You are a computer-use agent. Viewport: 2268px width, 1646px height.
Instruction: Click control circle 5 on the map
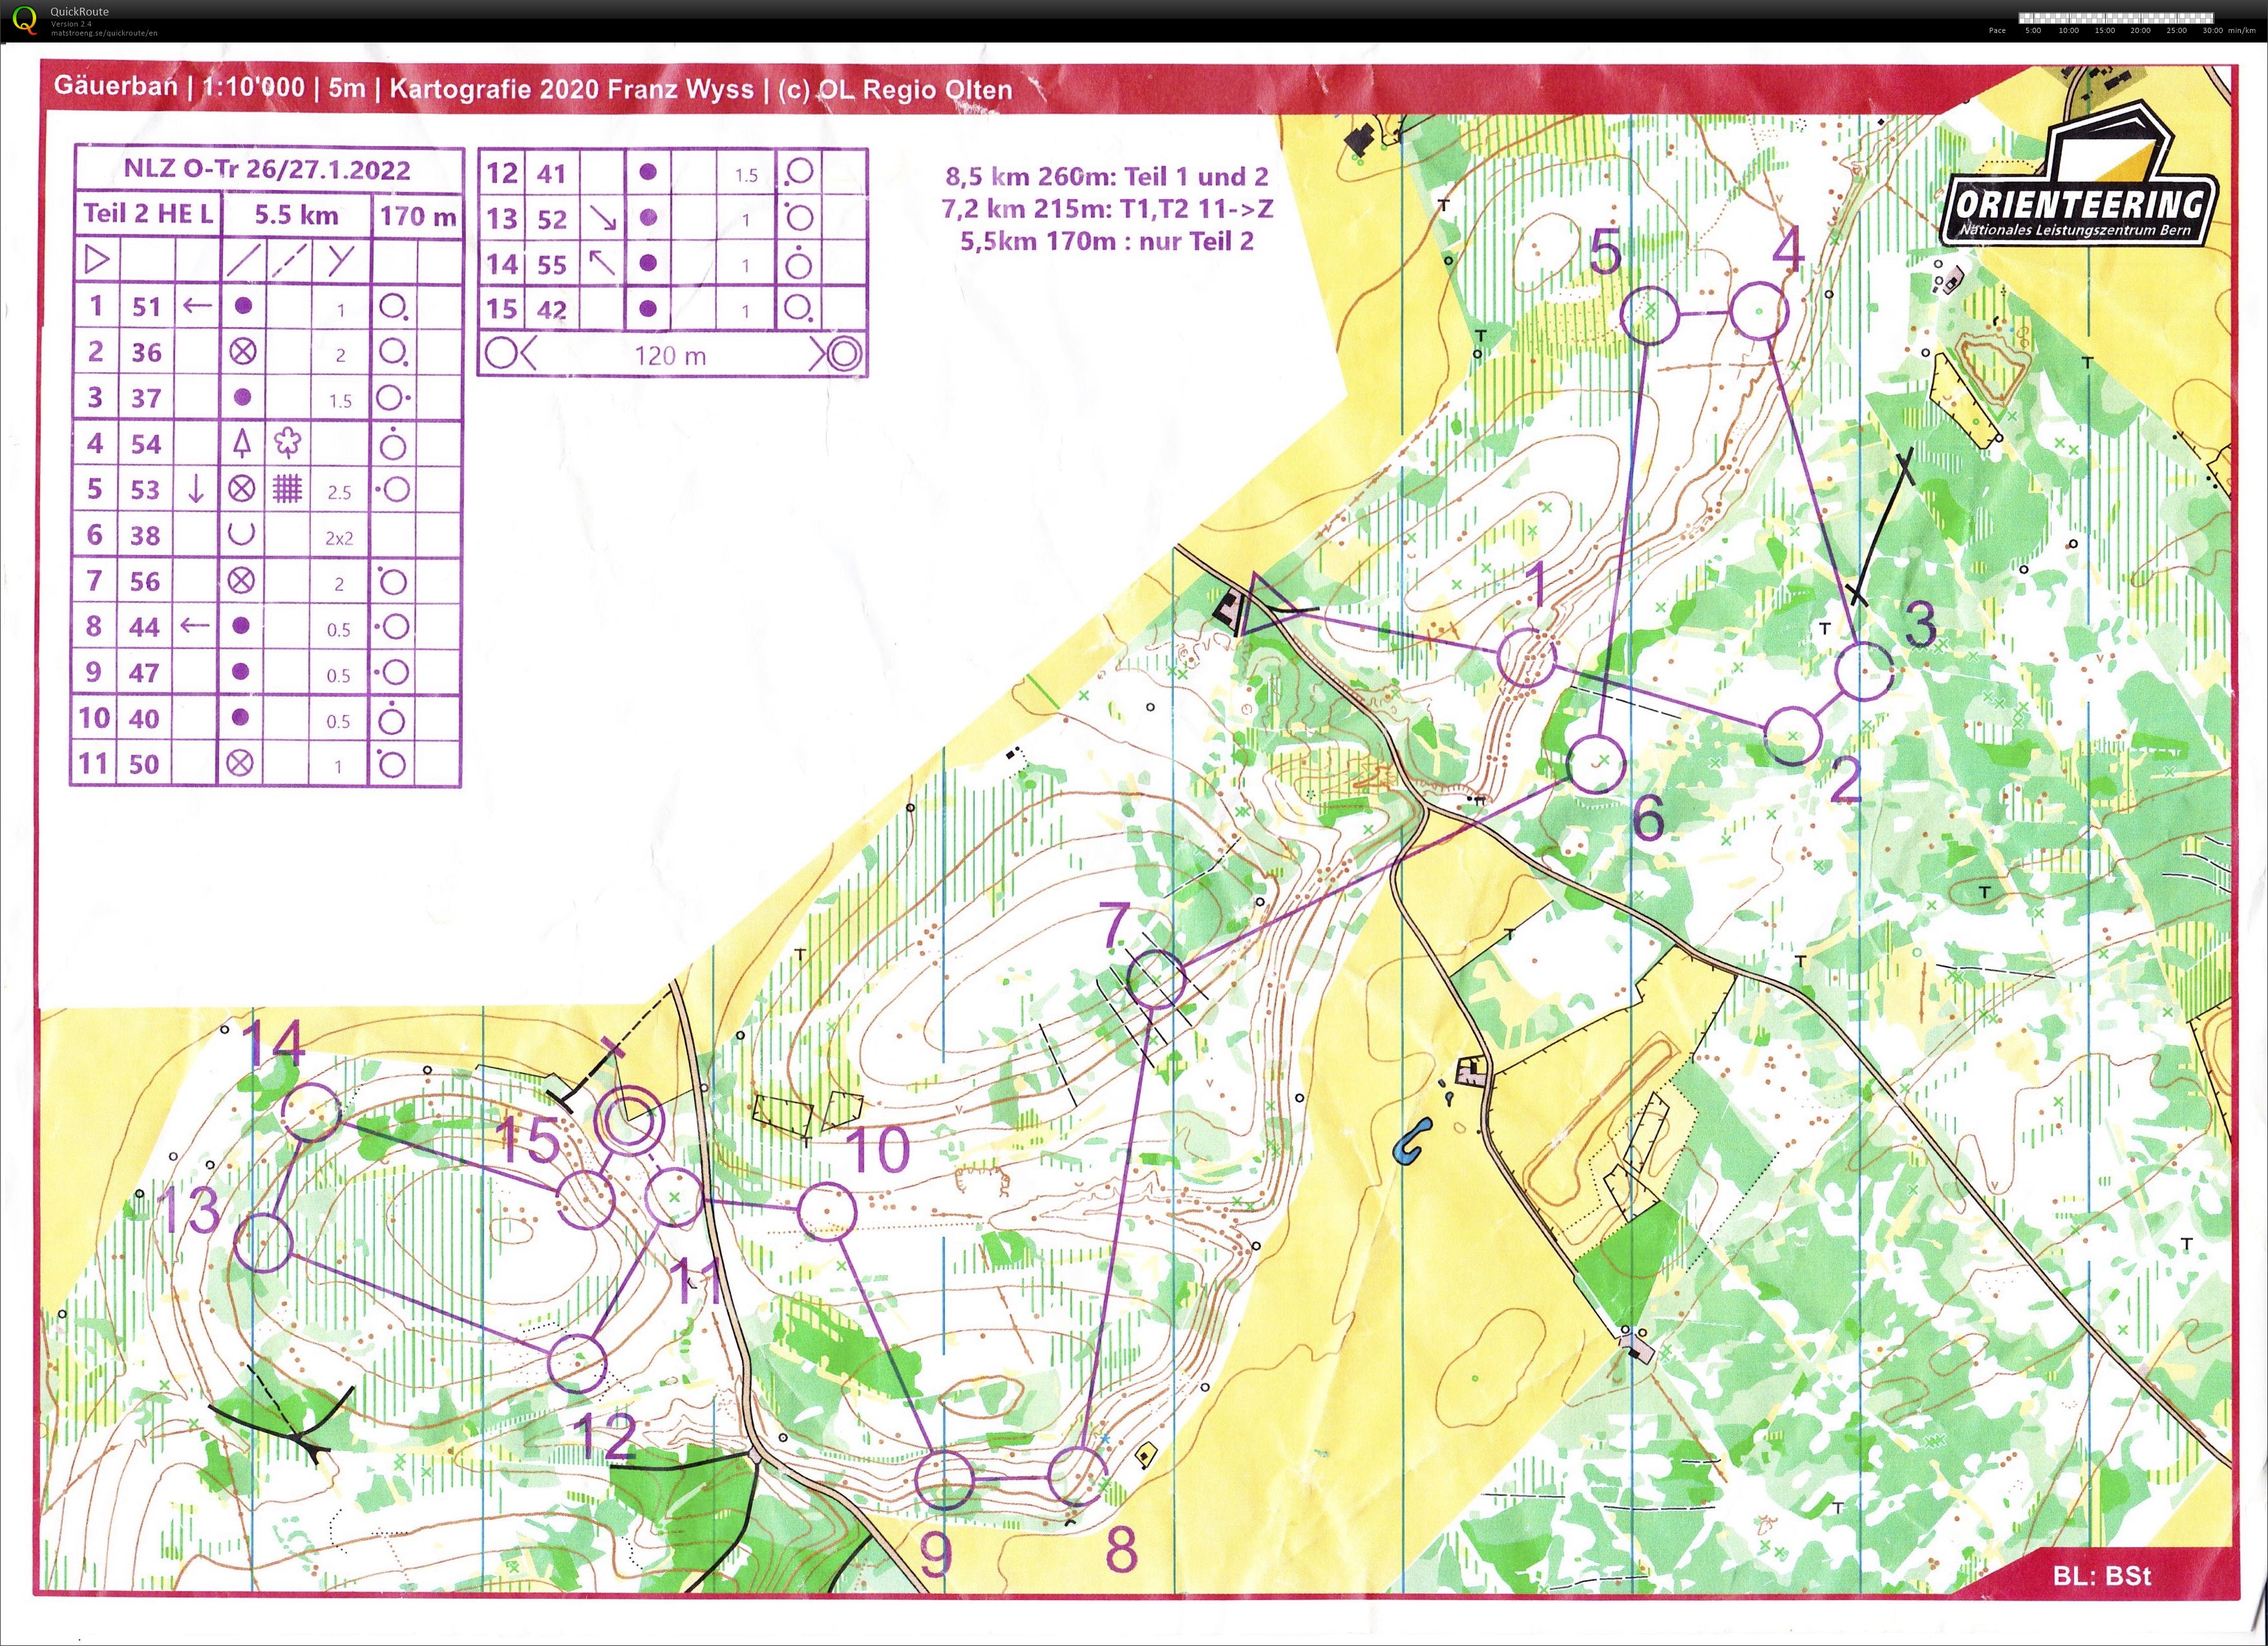(x=1649, y=315)
